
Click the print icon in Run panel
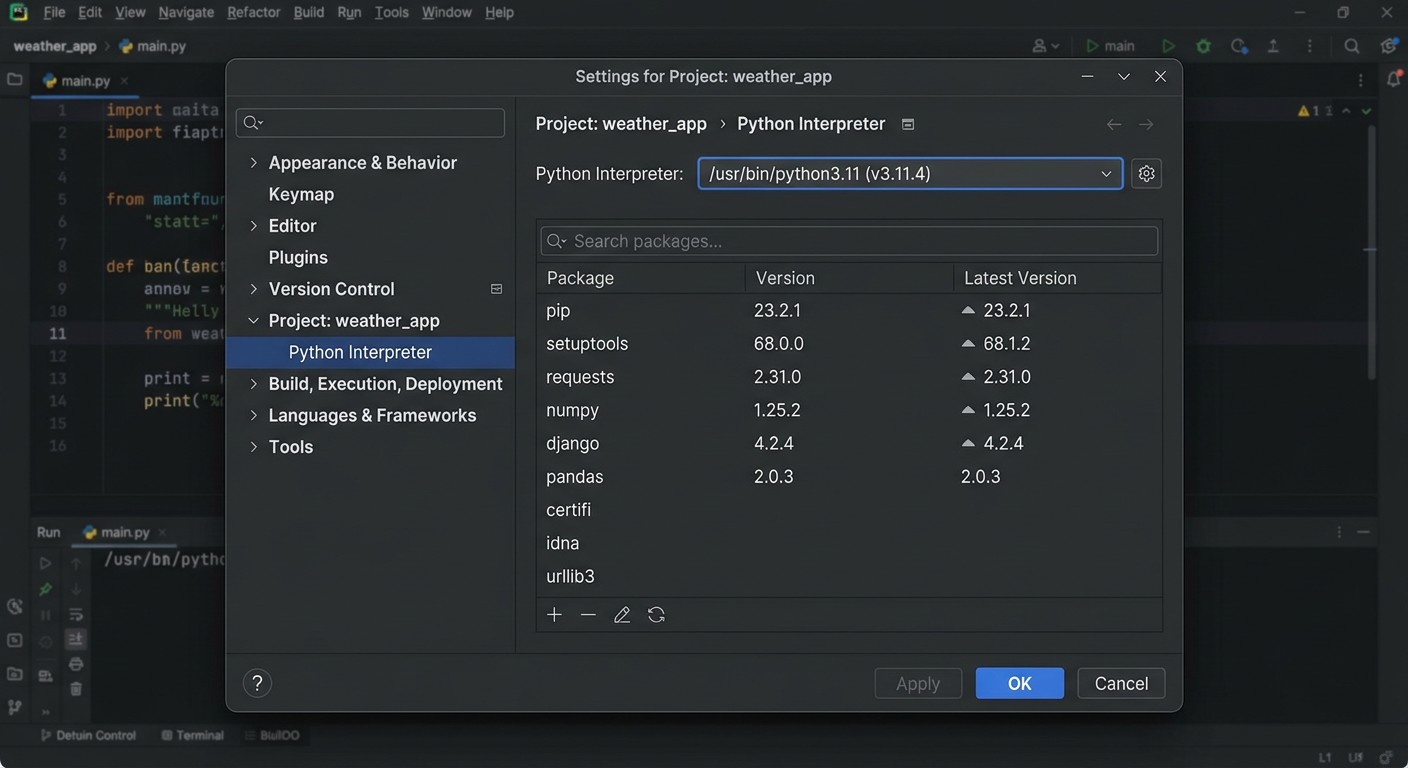(x=76, y=664)
